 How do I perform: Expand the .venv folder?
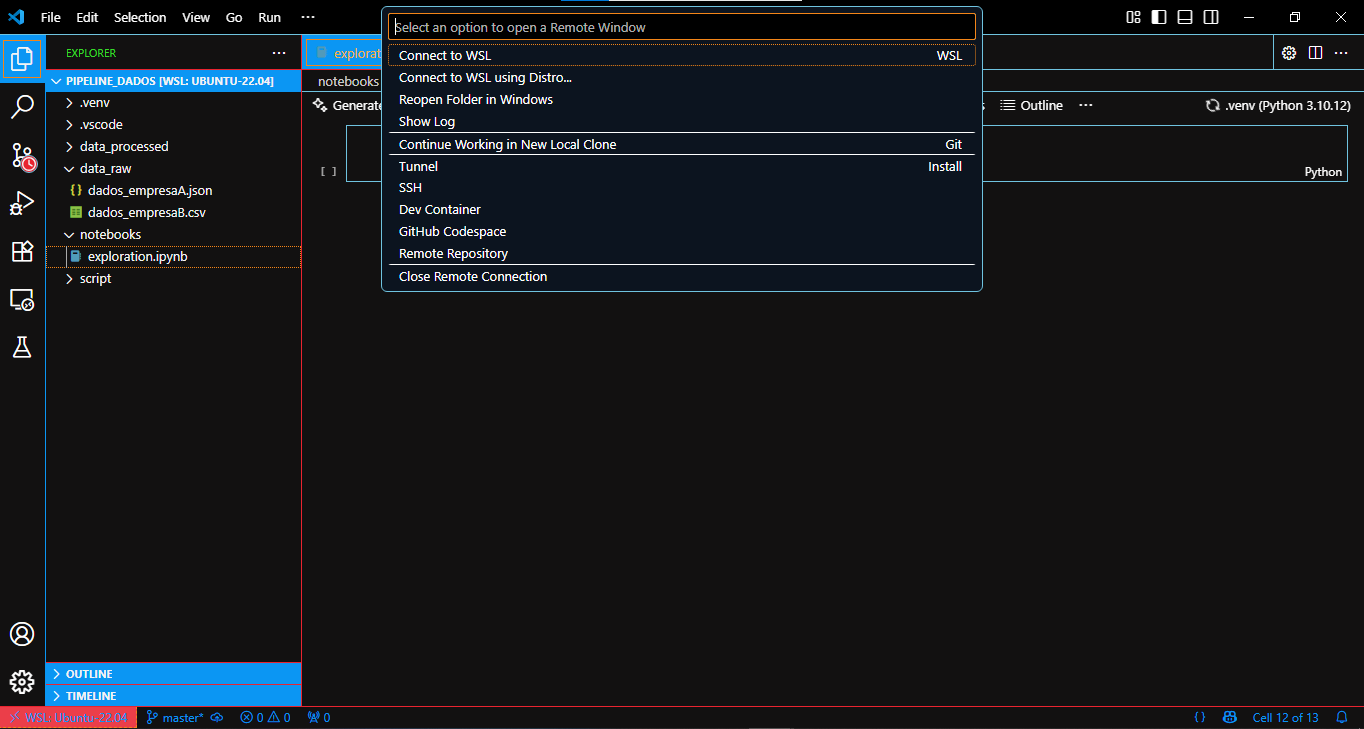click(x=173, y=102)
